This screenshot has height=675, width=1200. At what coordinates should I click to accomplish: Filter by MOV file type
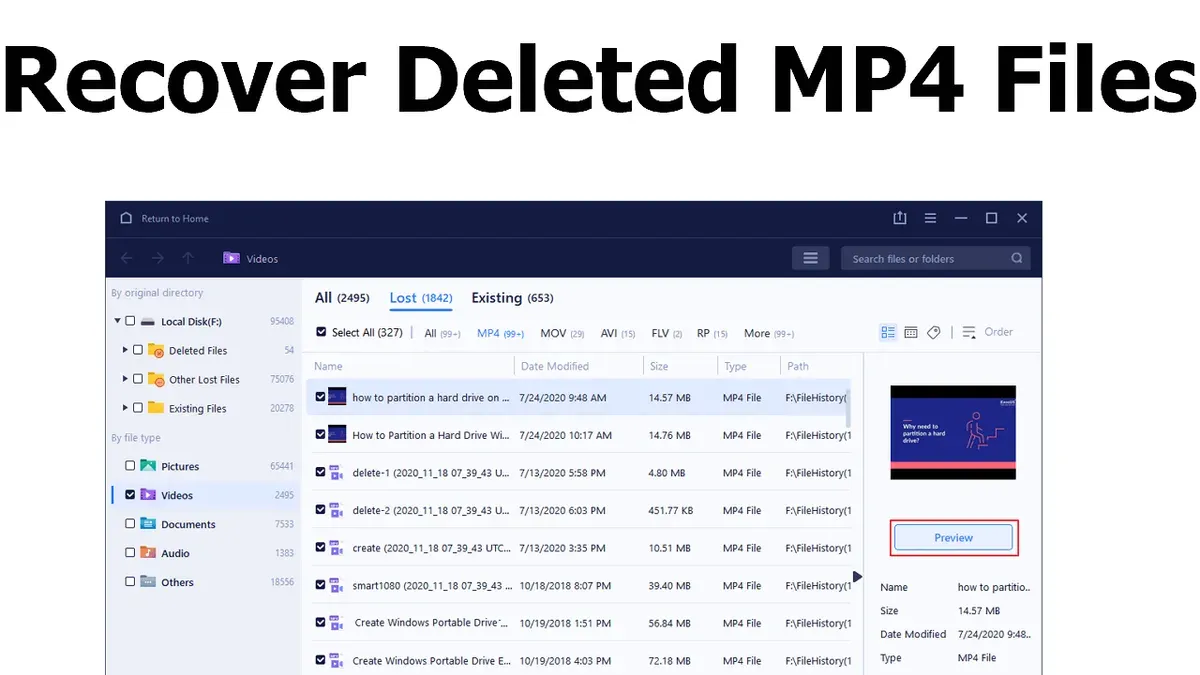(x=562, y=333)
